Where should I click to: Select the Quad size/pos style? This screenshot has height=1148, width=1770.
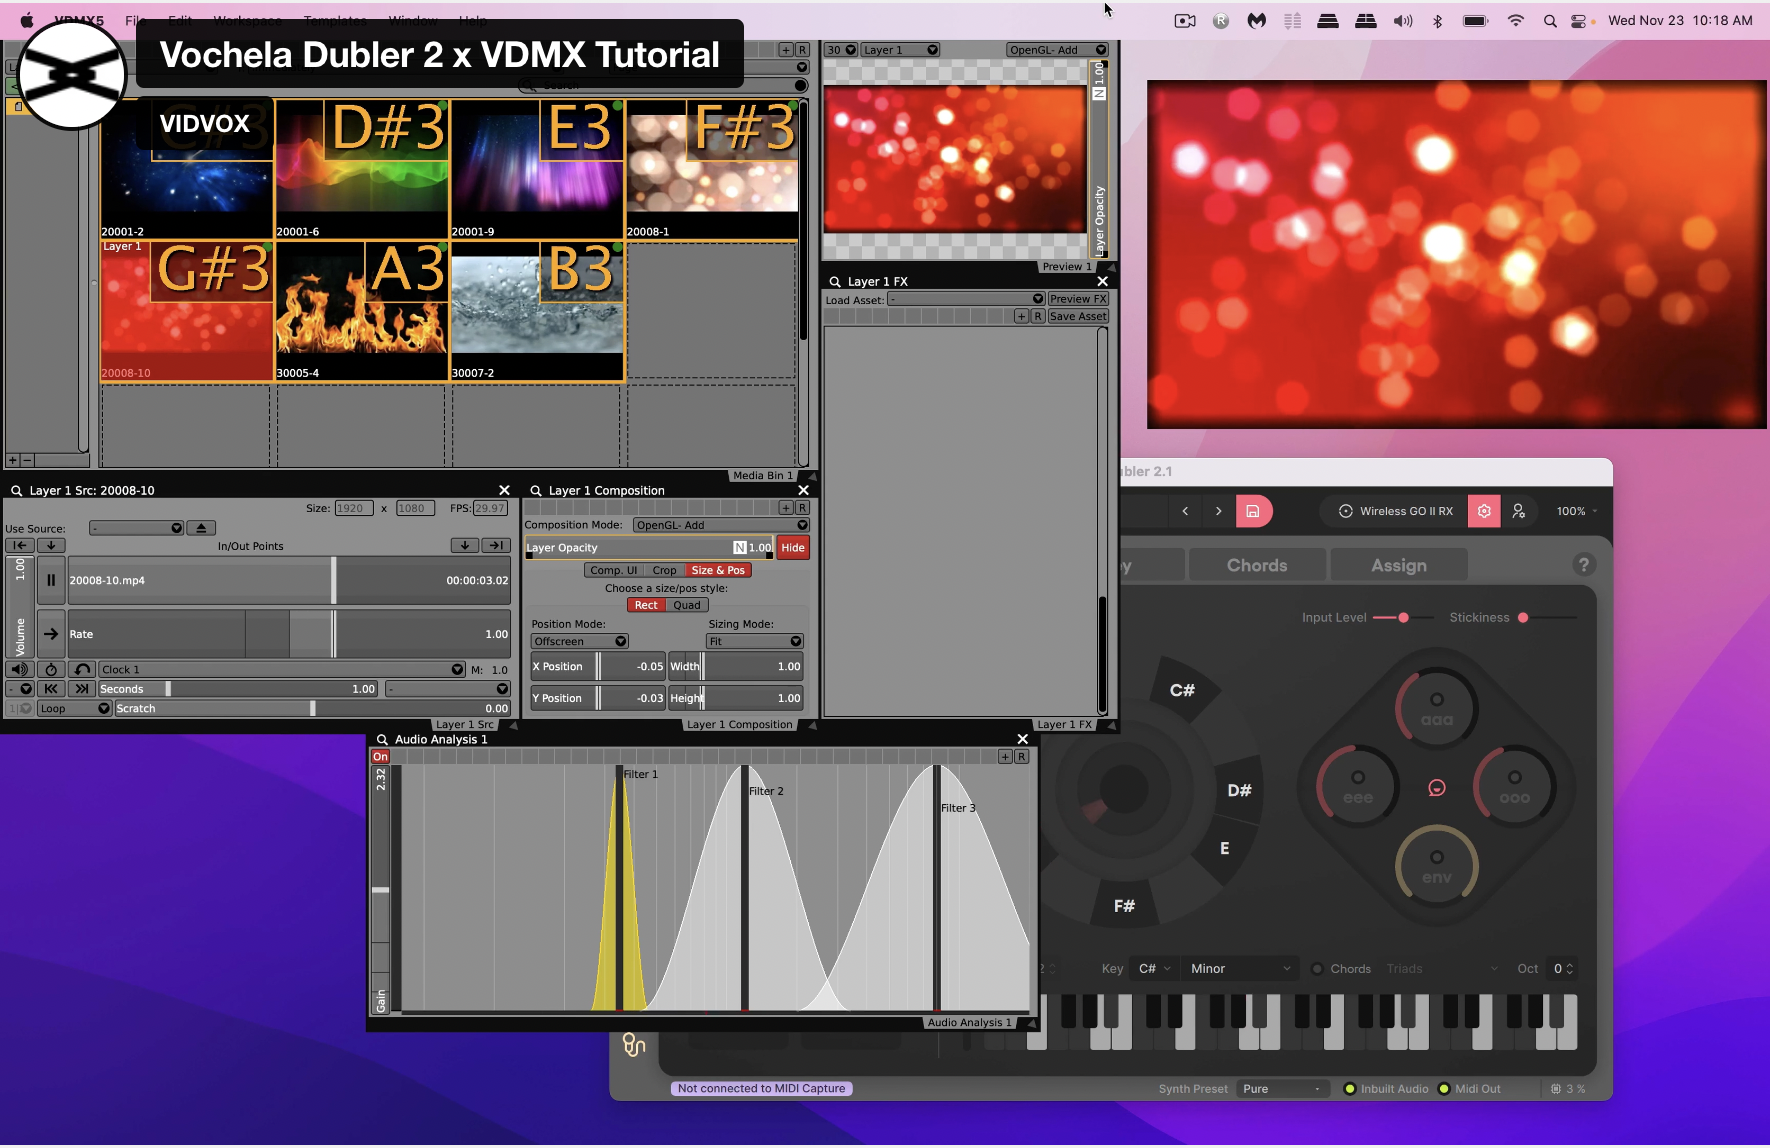(x=687, y=605)
